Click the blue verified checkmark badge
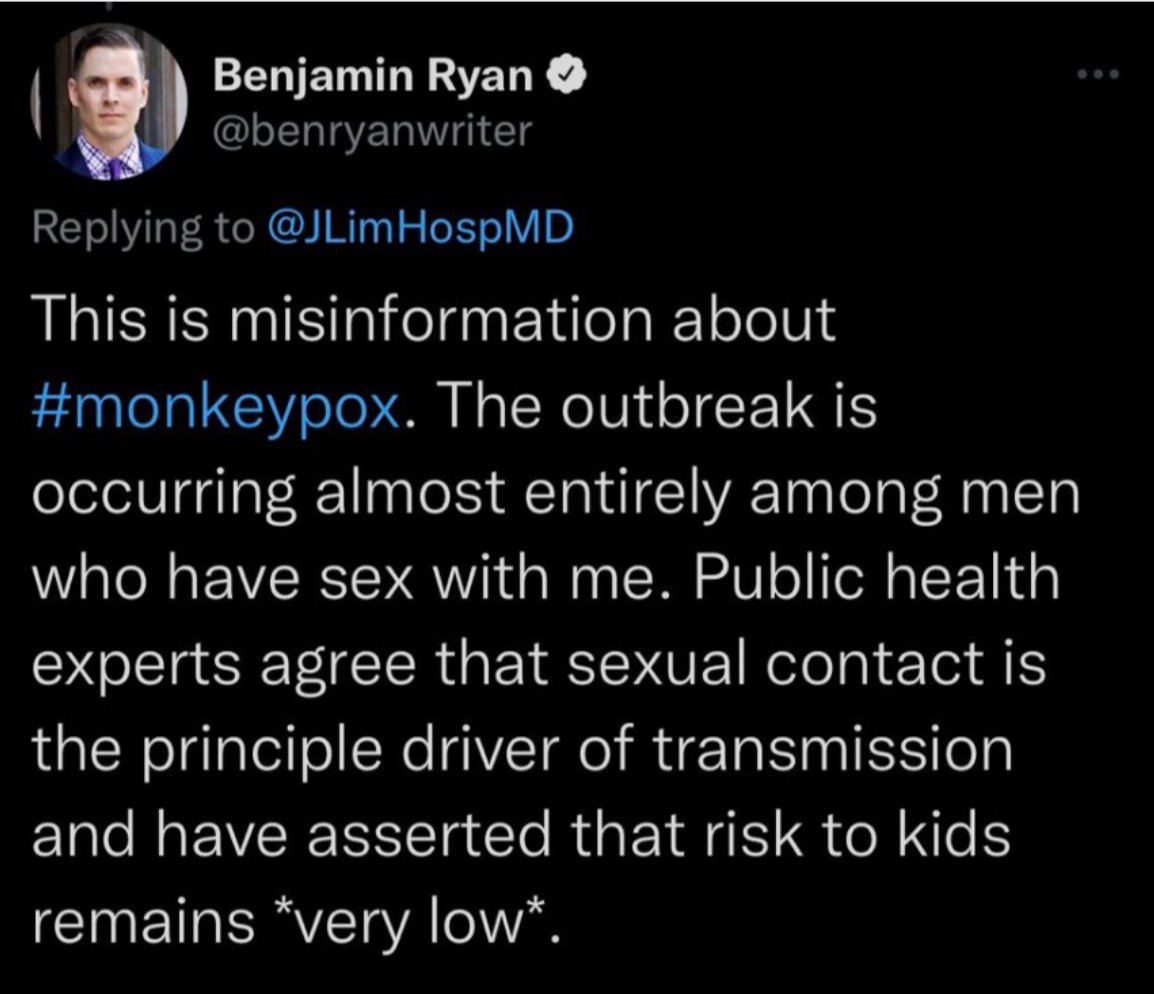The image size is (1154, 994). pyautogui.click(x=565, y=75)
